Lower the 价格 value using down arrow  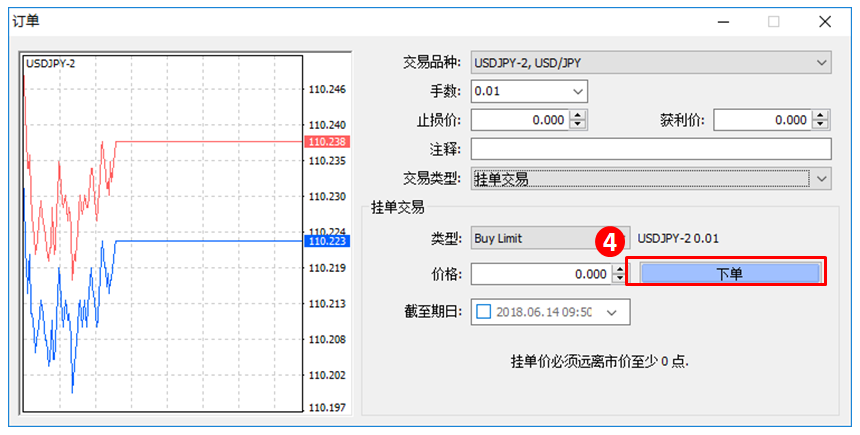[x=618, y=278]
